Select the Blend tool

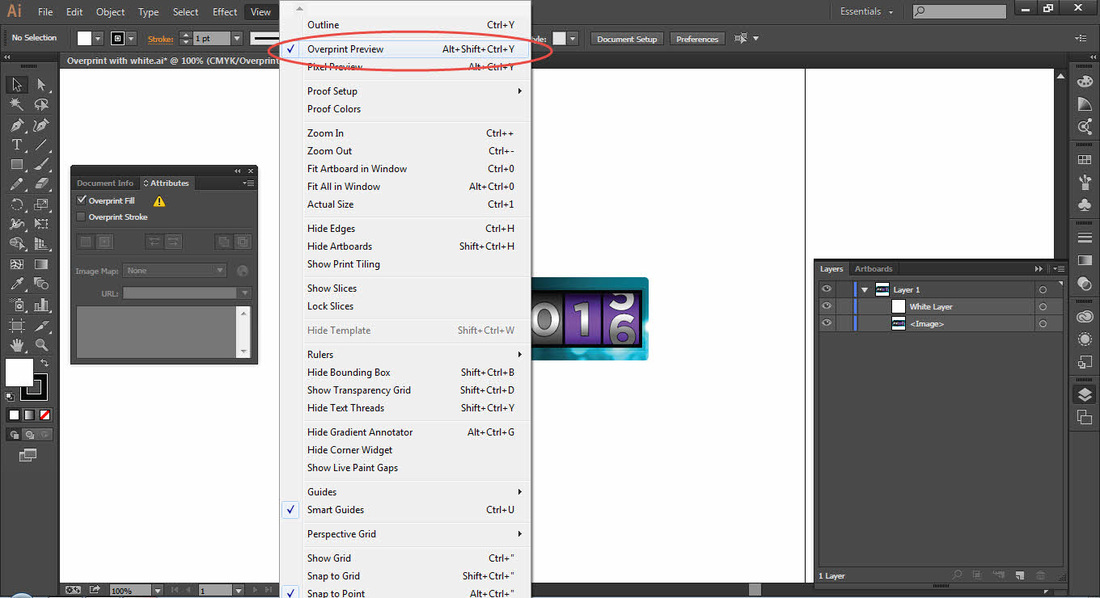pyautogui.click(x=41, y=284)
